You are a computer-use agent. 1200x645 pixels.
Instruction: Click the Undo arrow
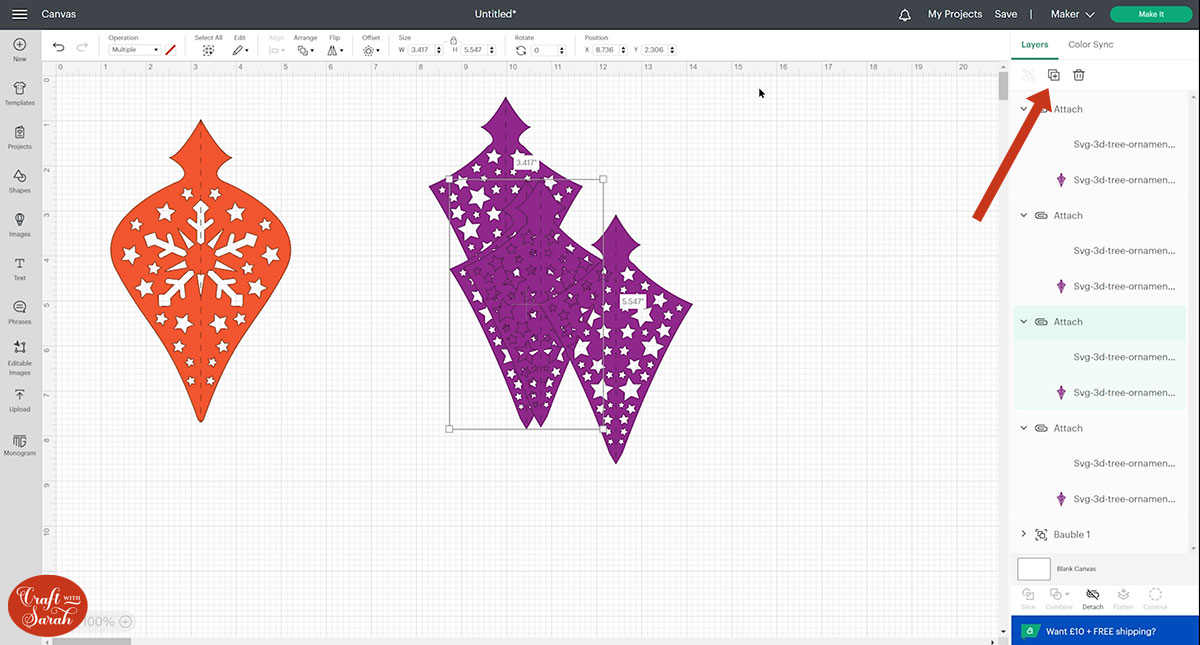59,47
